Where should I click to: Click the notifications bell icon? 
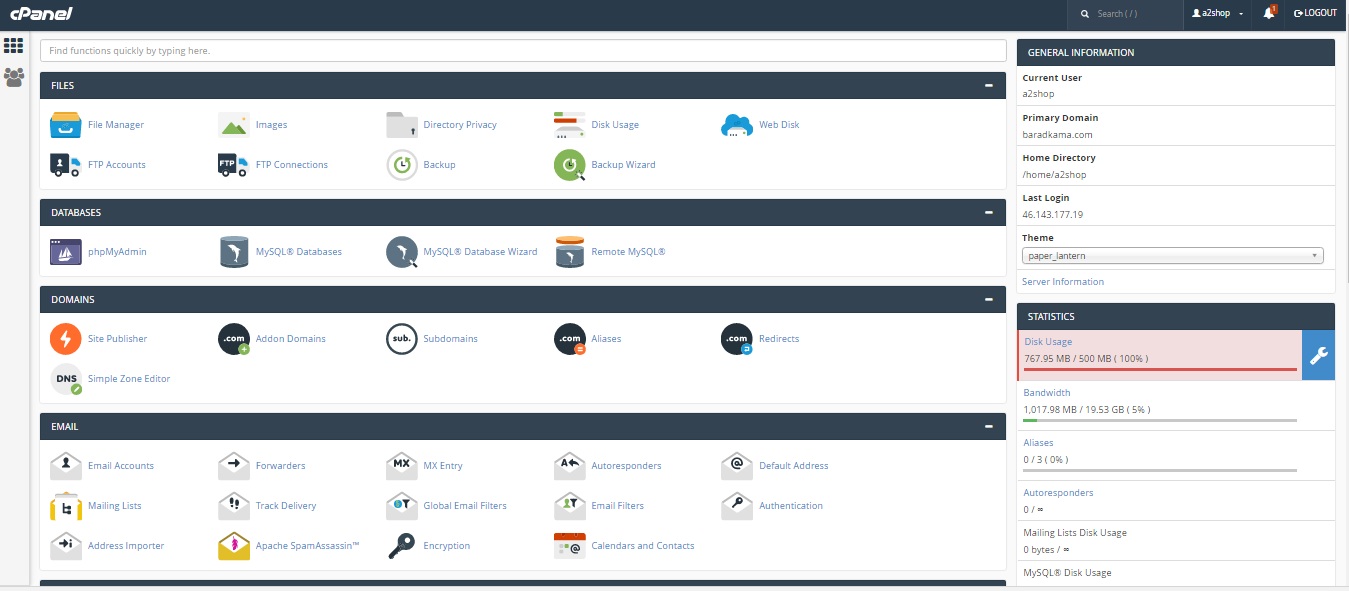(x=1269, y=13)
